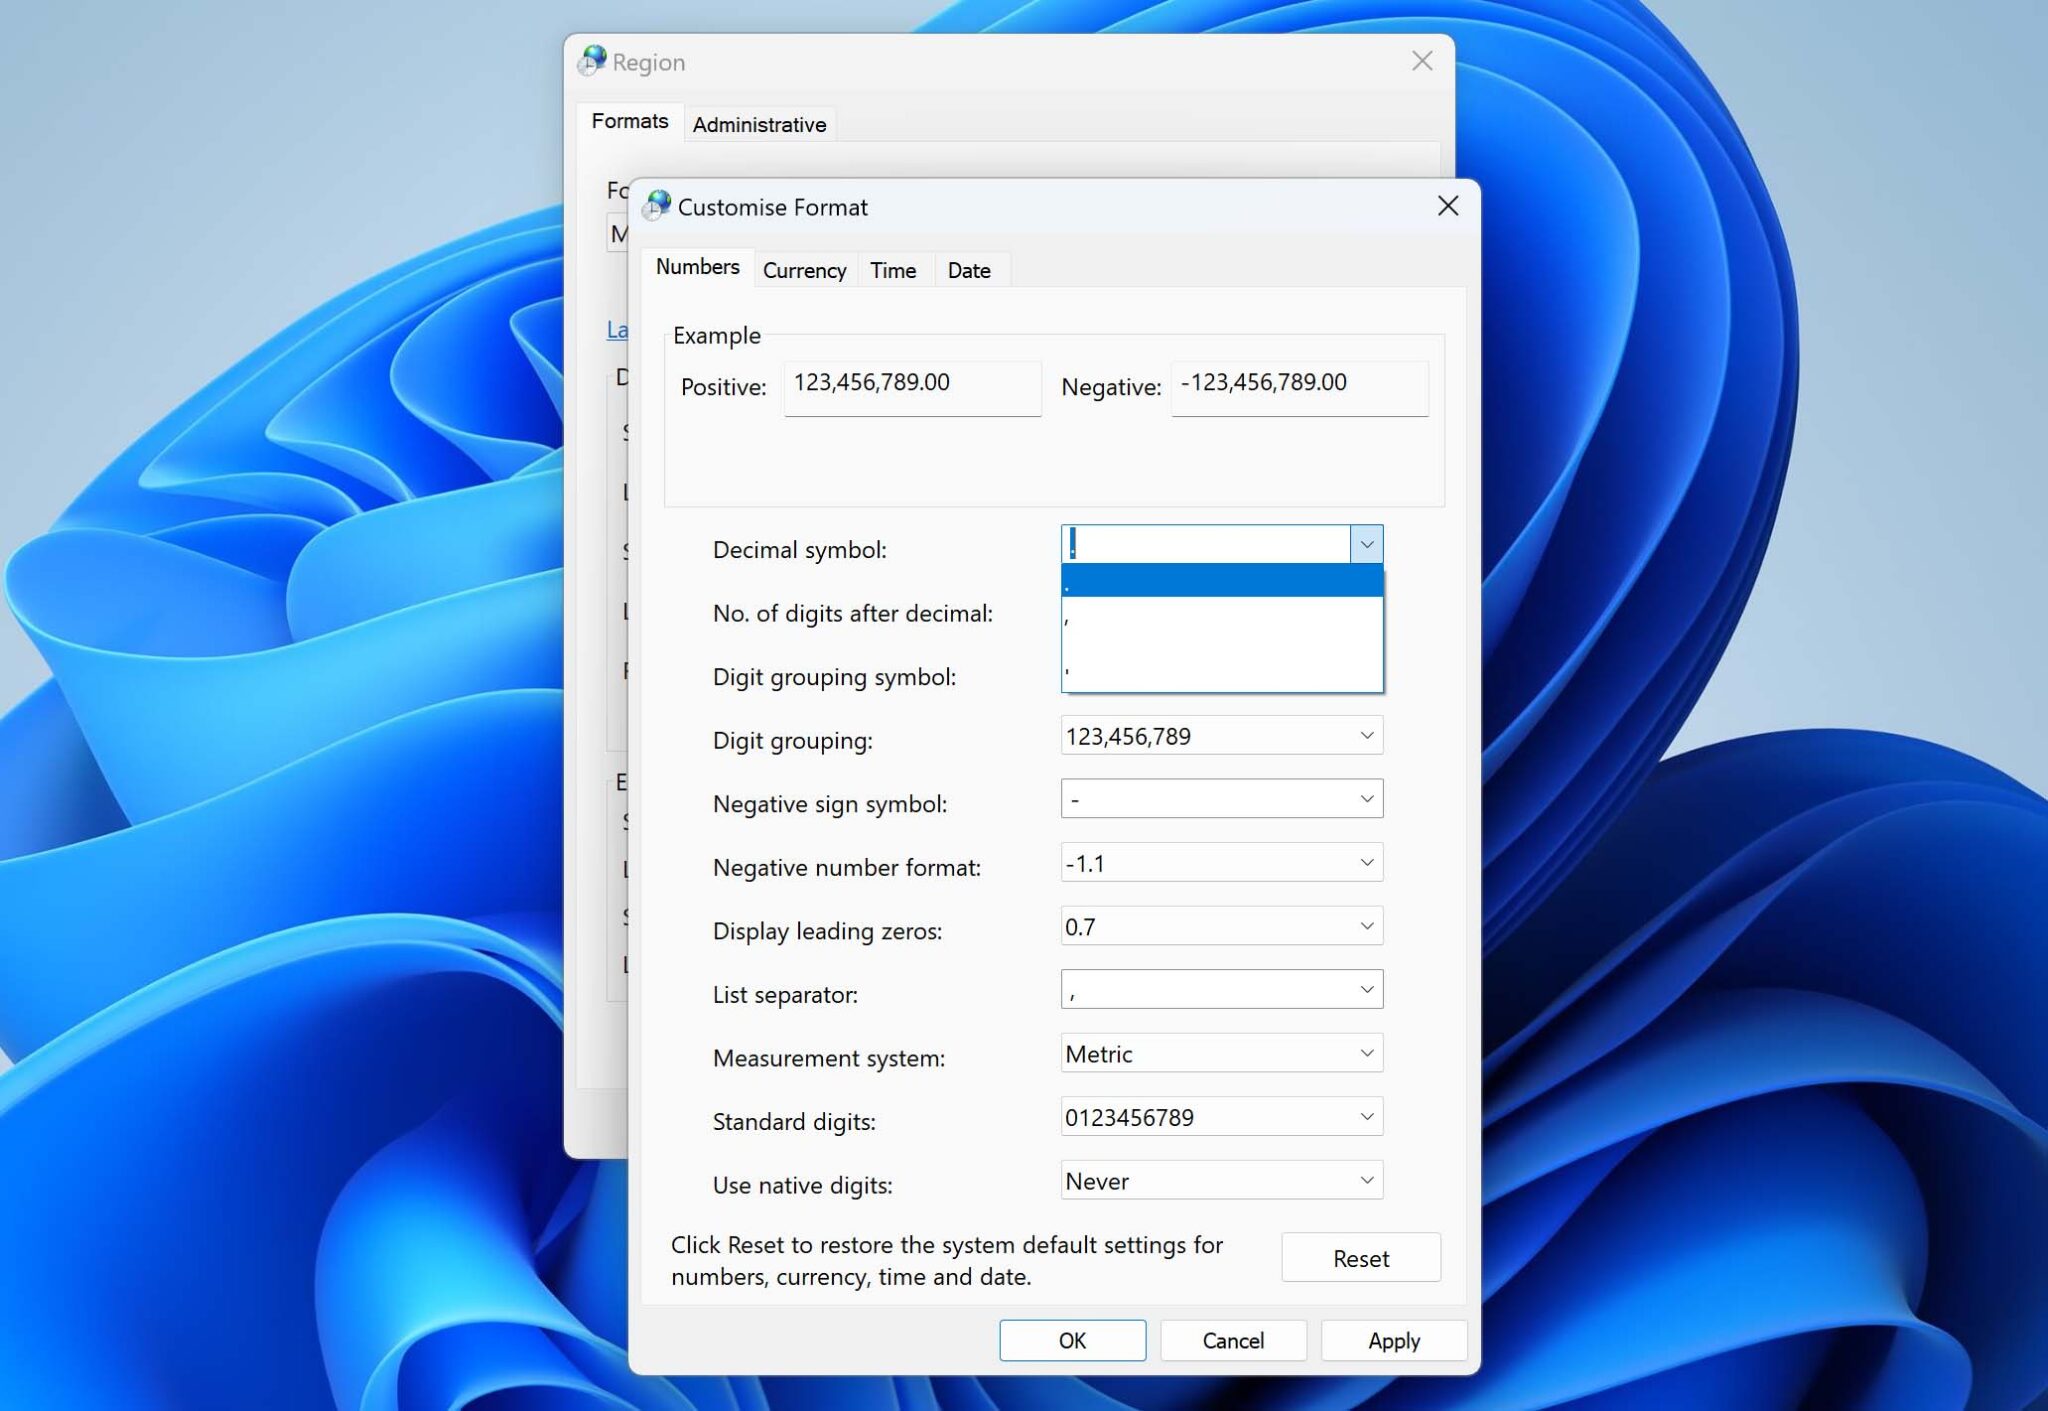Expand the Digit grouping dropdown
The width and height of the screenshot is (2048, 1411).
pos(1365,734)
